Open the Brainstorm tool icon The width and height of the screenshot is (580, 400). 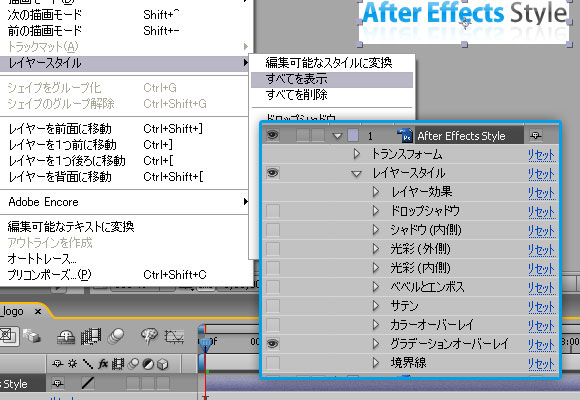point(149,336)
